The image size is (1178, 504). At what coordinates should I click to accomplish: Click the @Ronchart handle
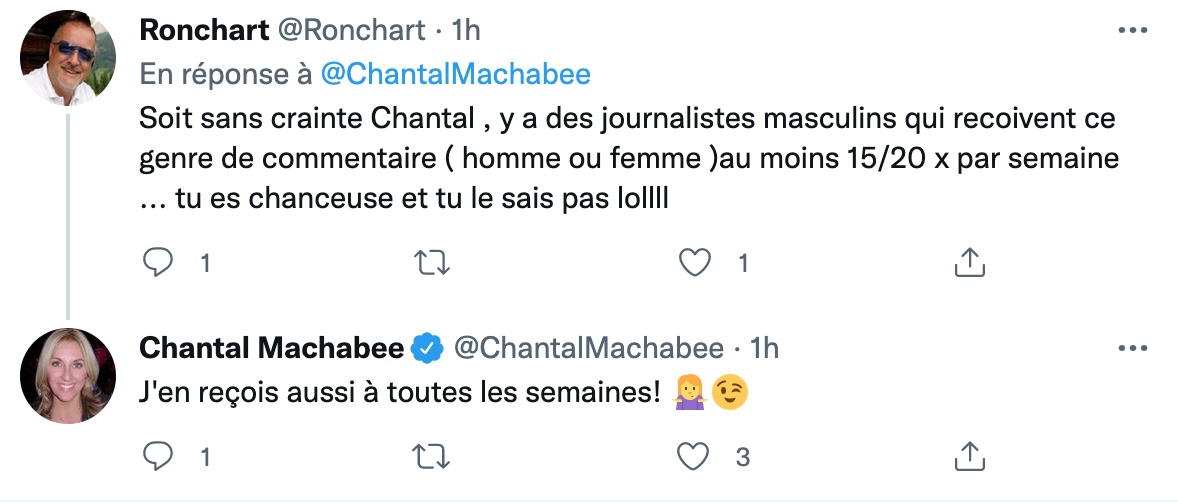[x=350, y=31]
